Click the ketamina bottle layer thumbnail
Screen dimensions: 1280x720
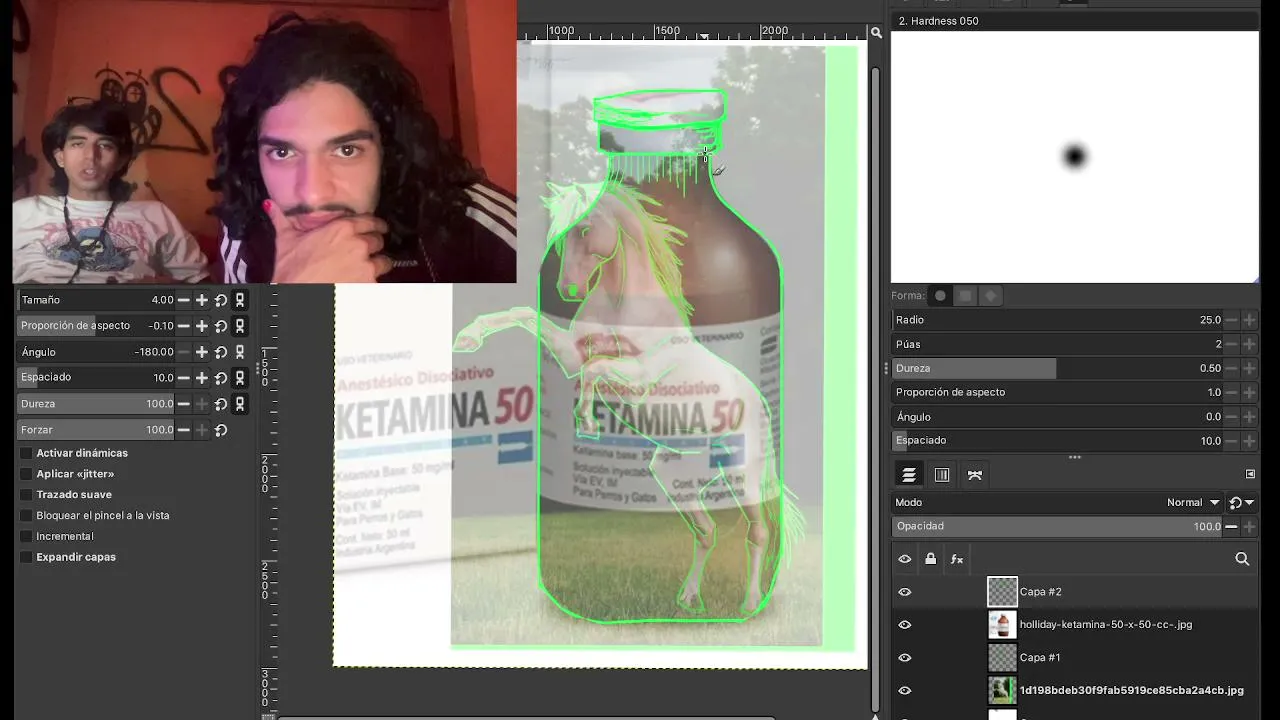[1002, 625]
